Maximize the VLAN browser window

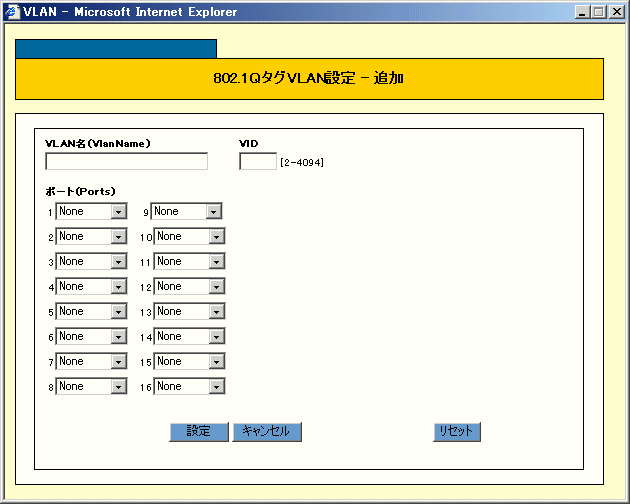pos(599,12)
